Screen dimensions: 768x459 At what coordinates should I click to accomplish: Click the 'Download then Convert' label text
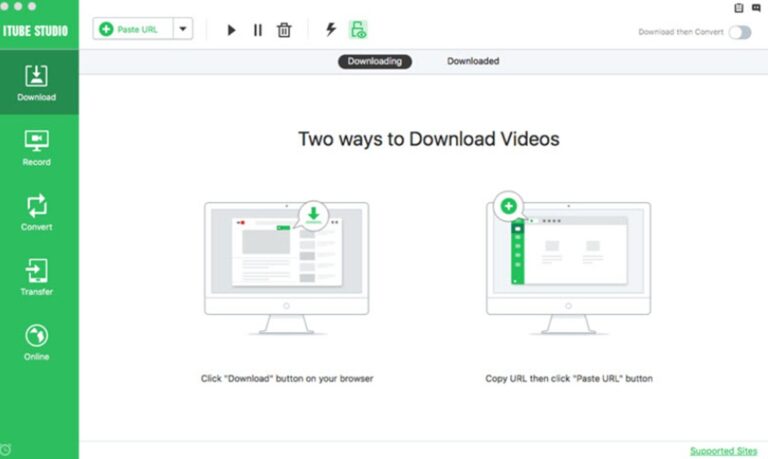click(681, 32)
